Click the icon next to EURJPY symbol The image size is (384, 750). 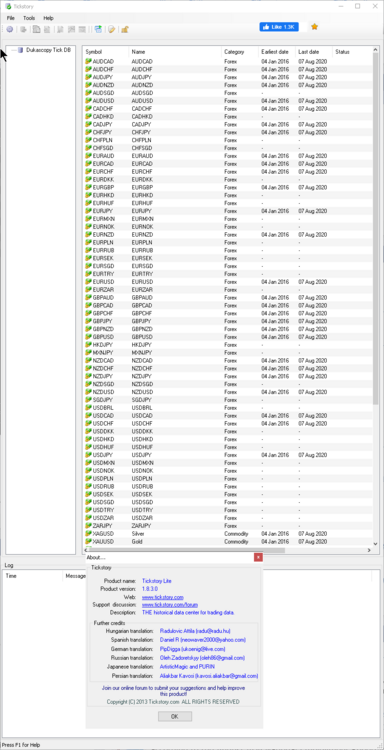point(88,211)
